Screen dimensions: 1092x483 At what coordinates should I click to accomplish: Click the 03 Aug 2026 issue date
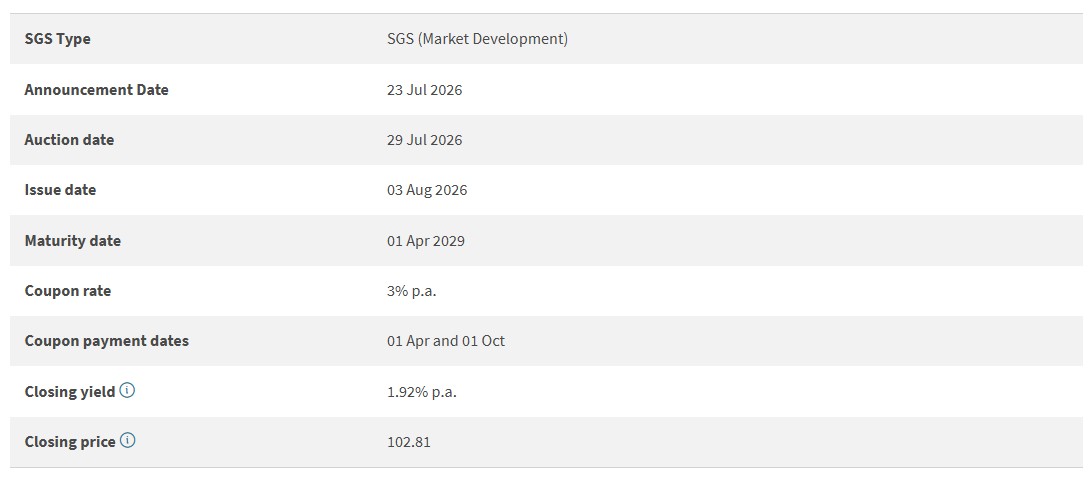[427, 190]
